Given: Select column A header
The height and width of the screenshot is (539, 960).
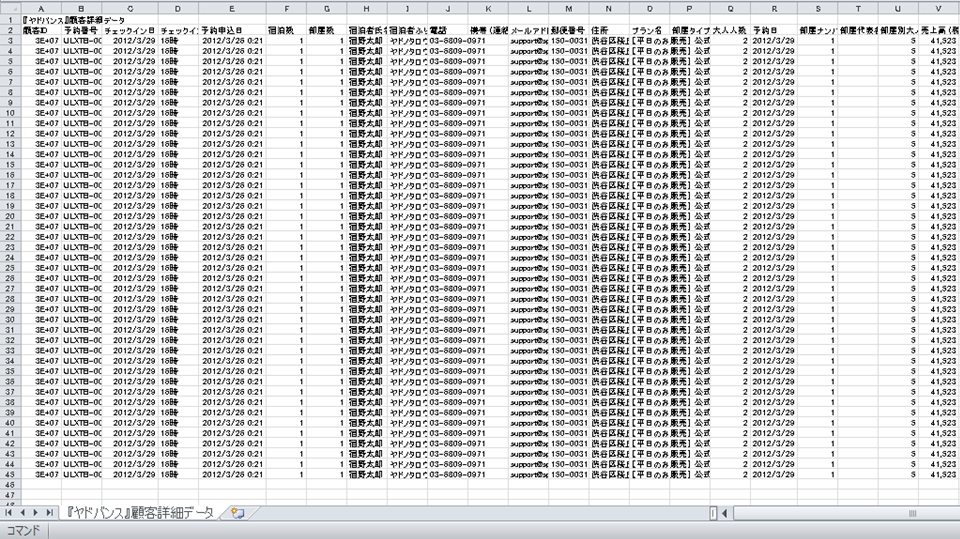Looking at the screenshot, I should point(41,9).
